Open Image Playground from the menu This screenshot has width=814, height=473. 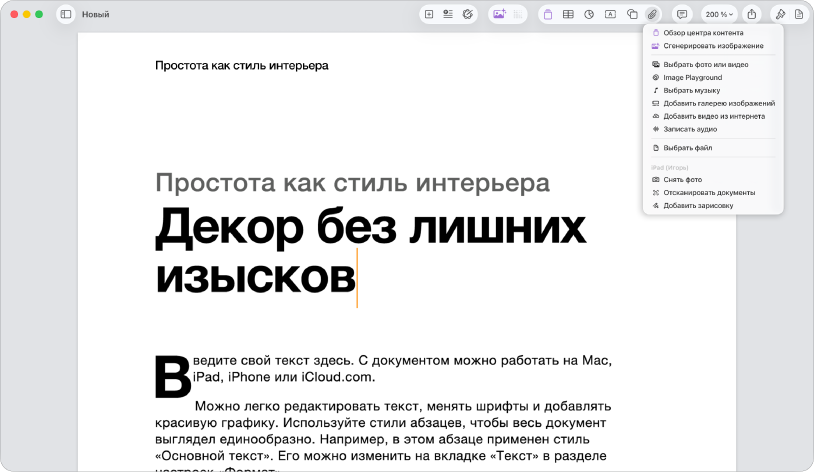[713, 77]
